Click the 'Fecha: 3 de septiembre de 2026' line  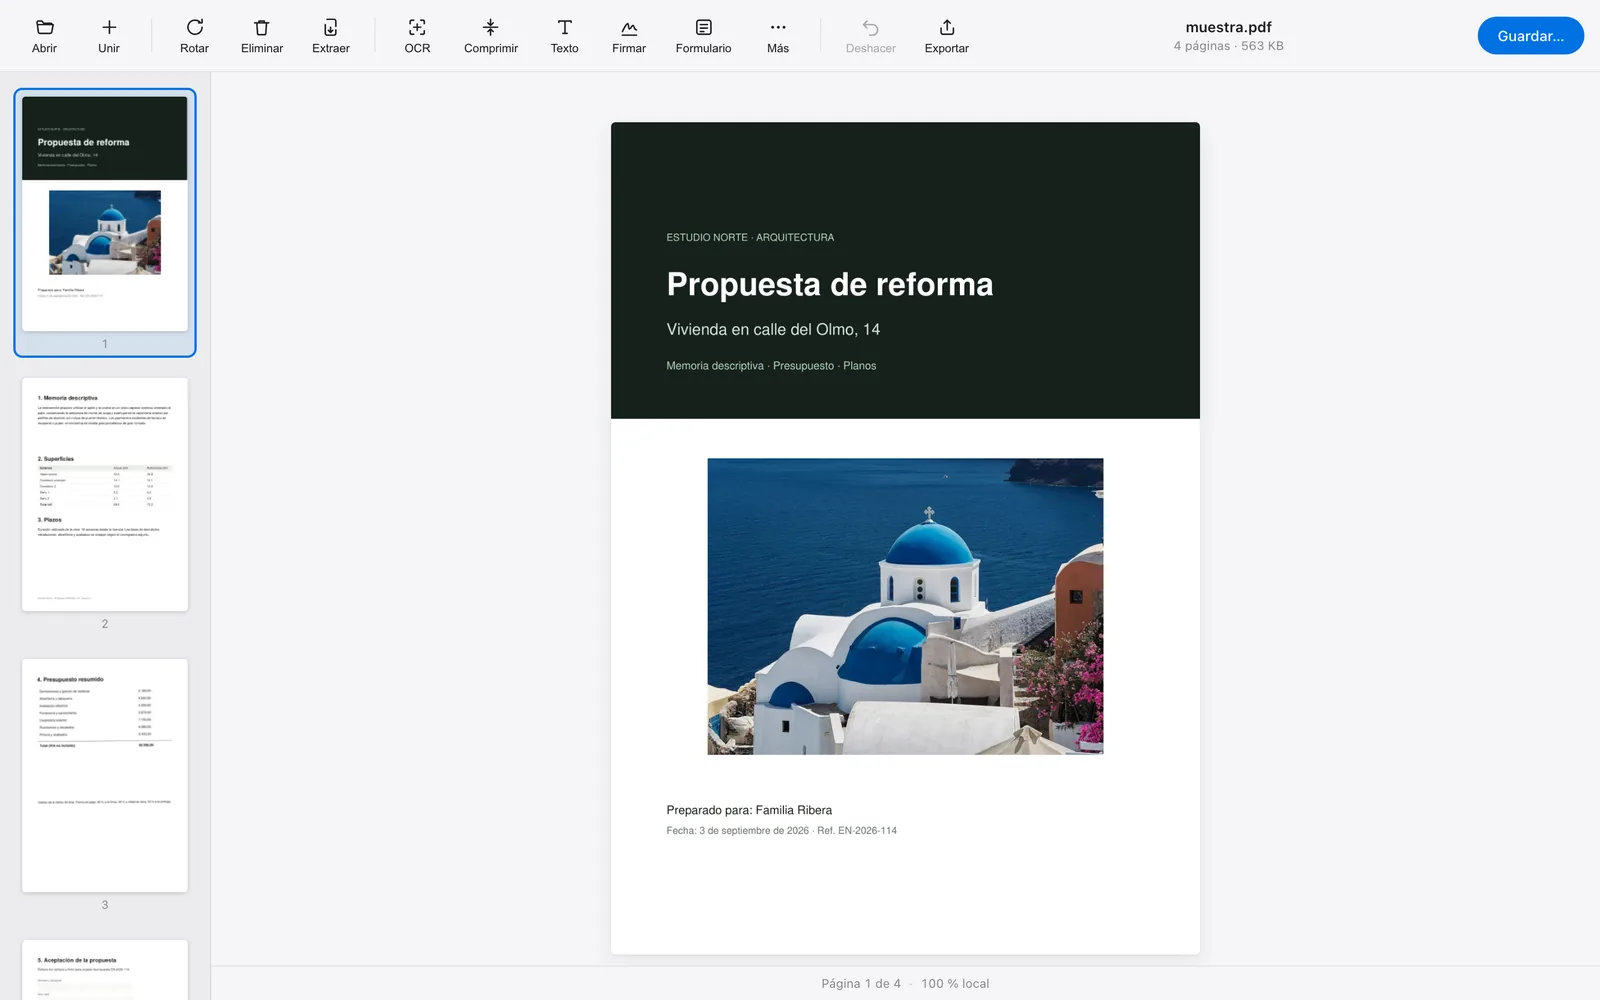coord(782,831)
